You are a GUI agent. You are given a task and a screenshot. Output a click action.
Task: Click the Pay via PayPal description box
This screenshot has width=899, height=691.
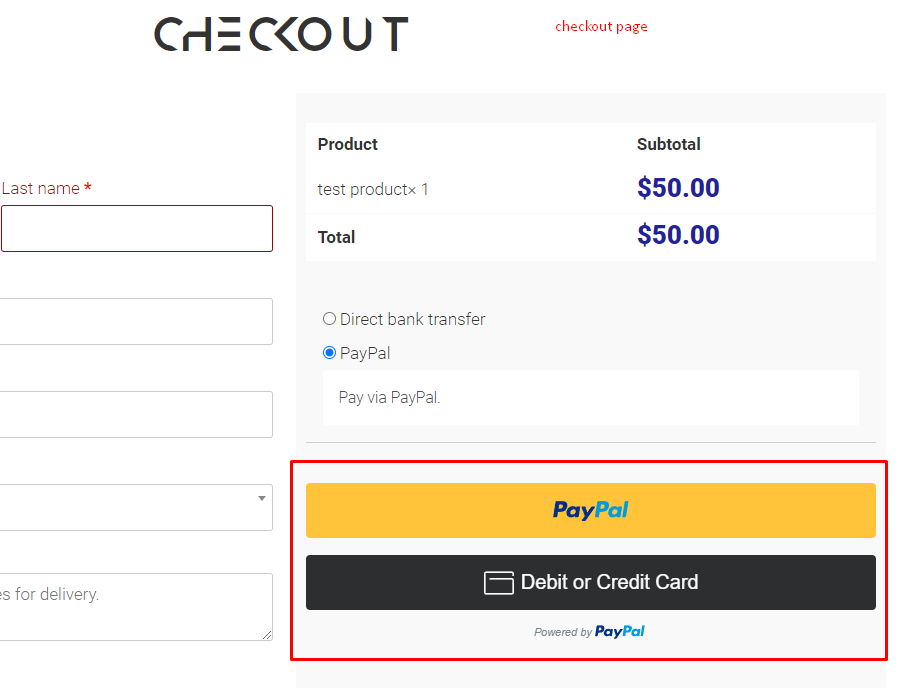(591, 397)
